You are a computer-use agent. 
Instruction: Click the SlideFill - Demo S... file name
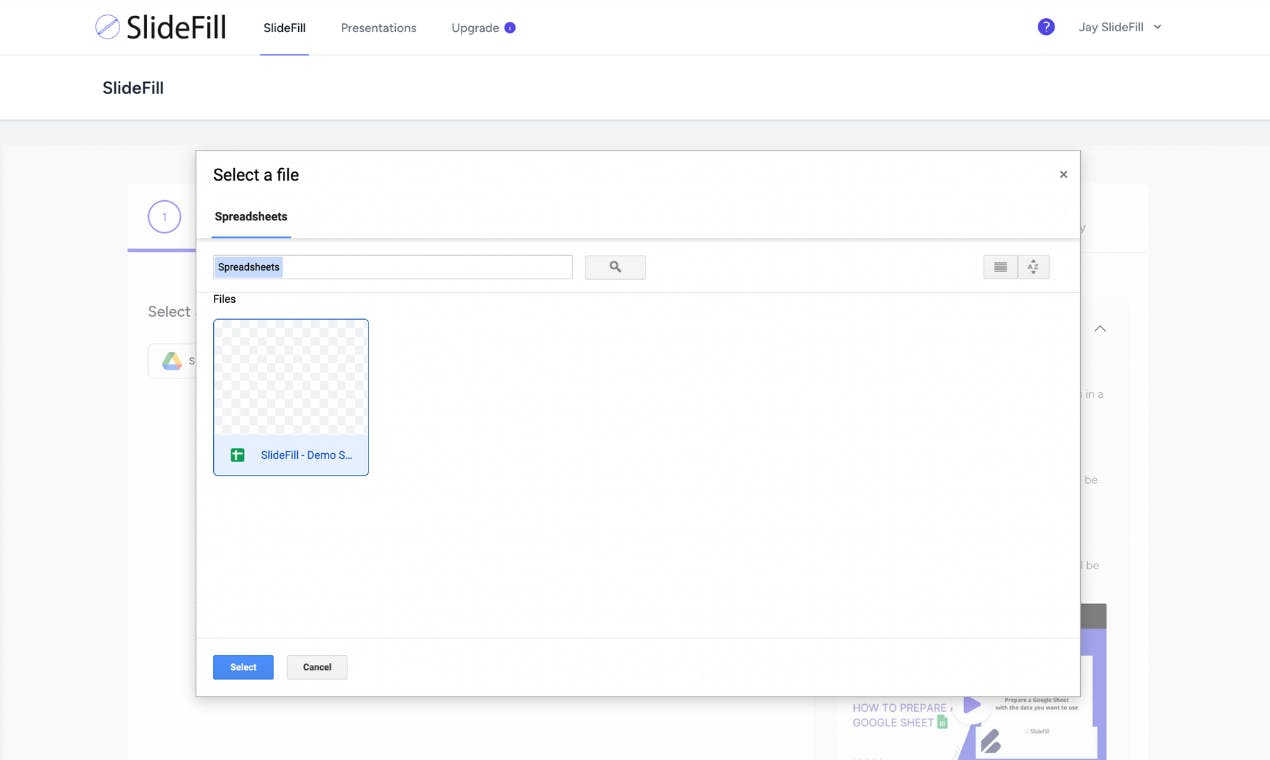click(x=307, y=455)
